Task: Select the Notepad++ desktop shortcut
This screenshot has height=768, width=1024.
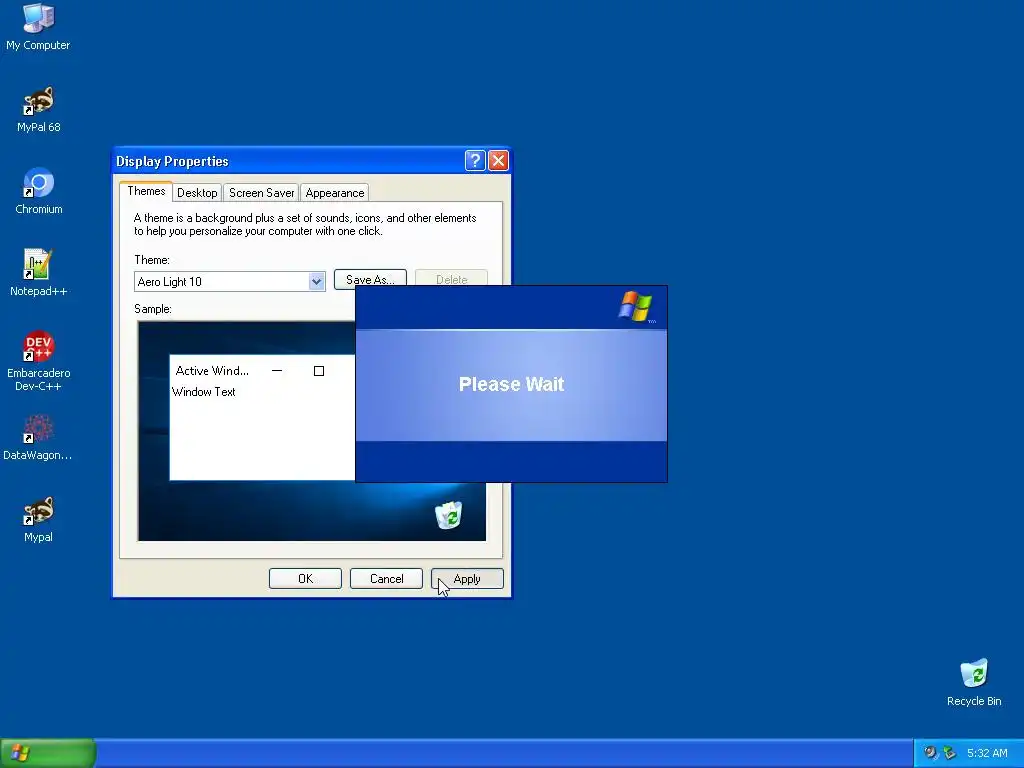Action: (38, 272)
